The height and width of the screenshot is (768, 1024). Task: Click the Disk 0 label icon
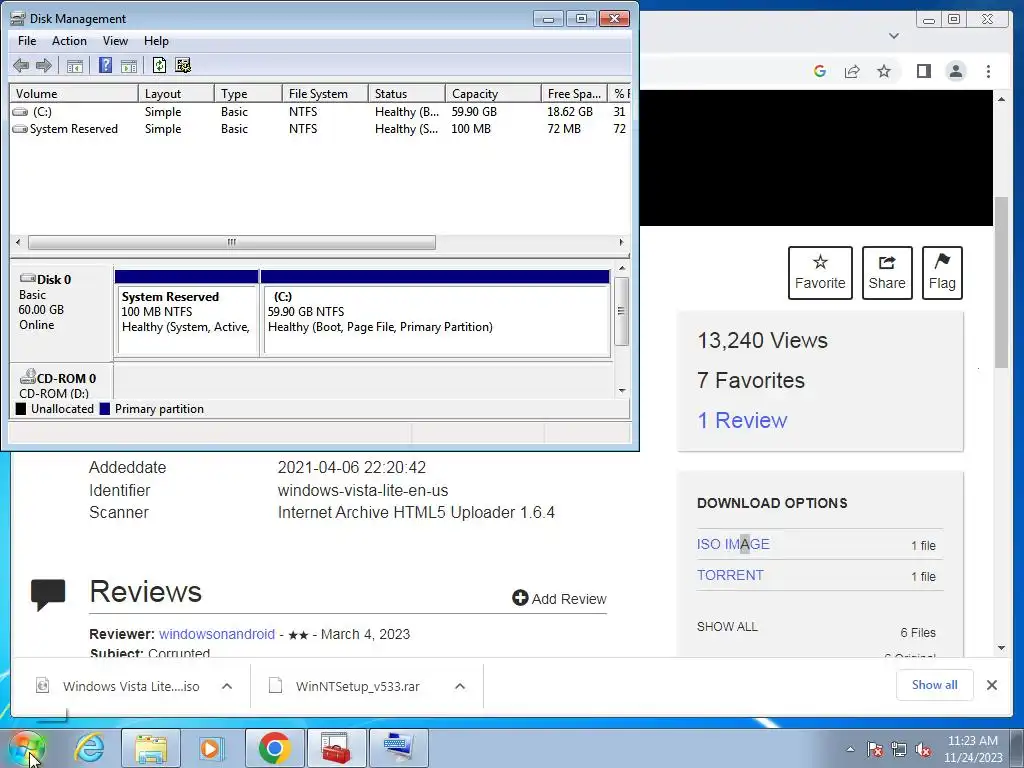click(27, 279)
